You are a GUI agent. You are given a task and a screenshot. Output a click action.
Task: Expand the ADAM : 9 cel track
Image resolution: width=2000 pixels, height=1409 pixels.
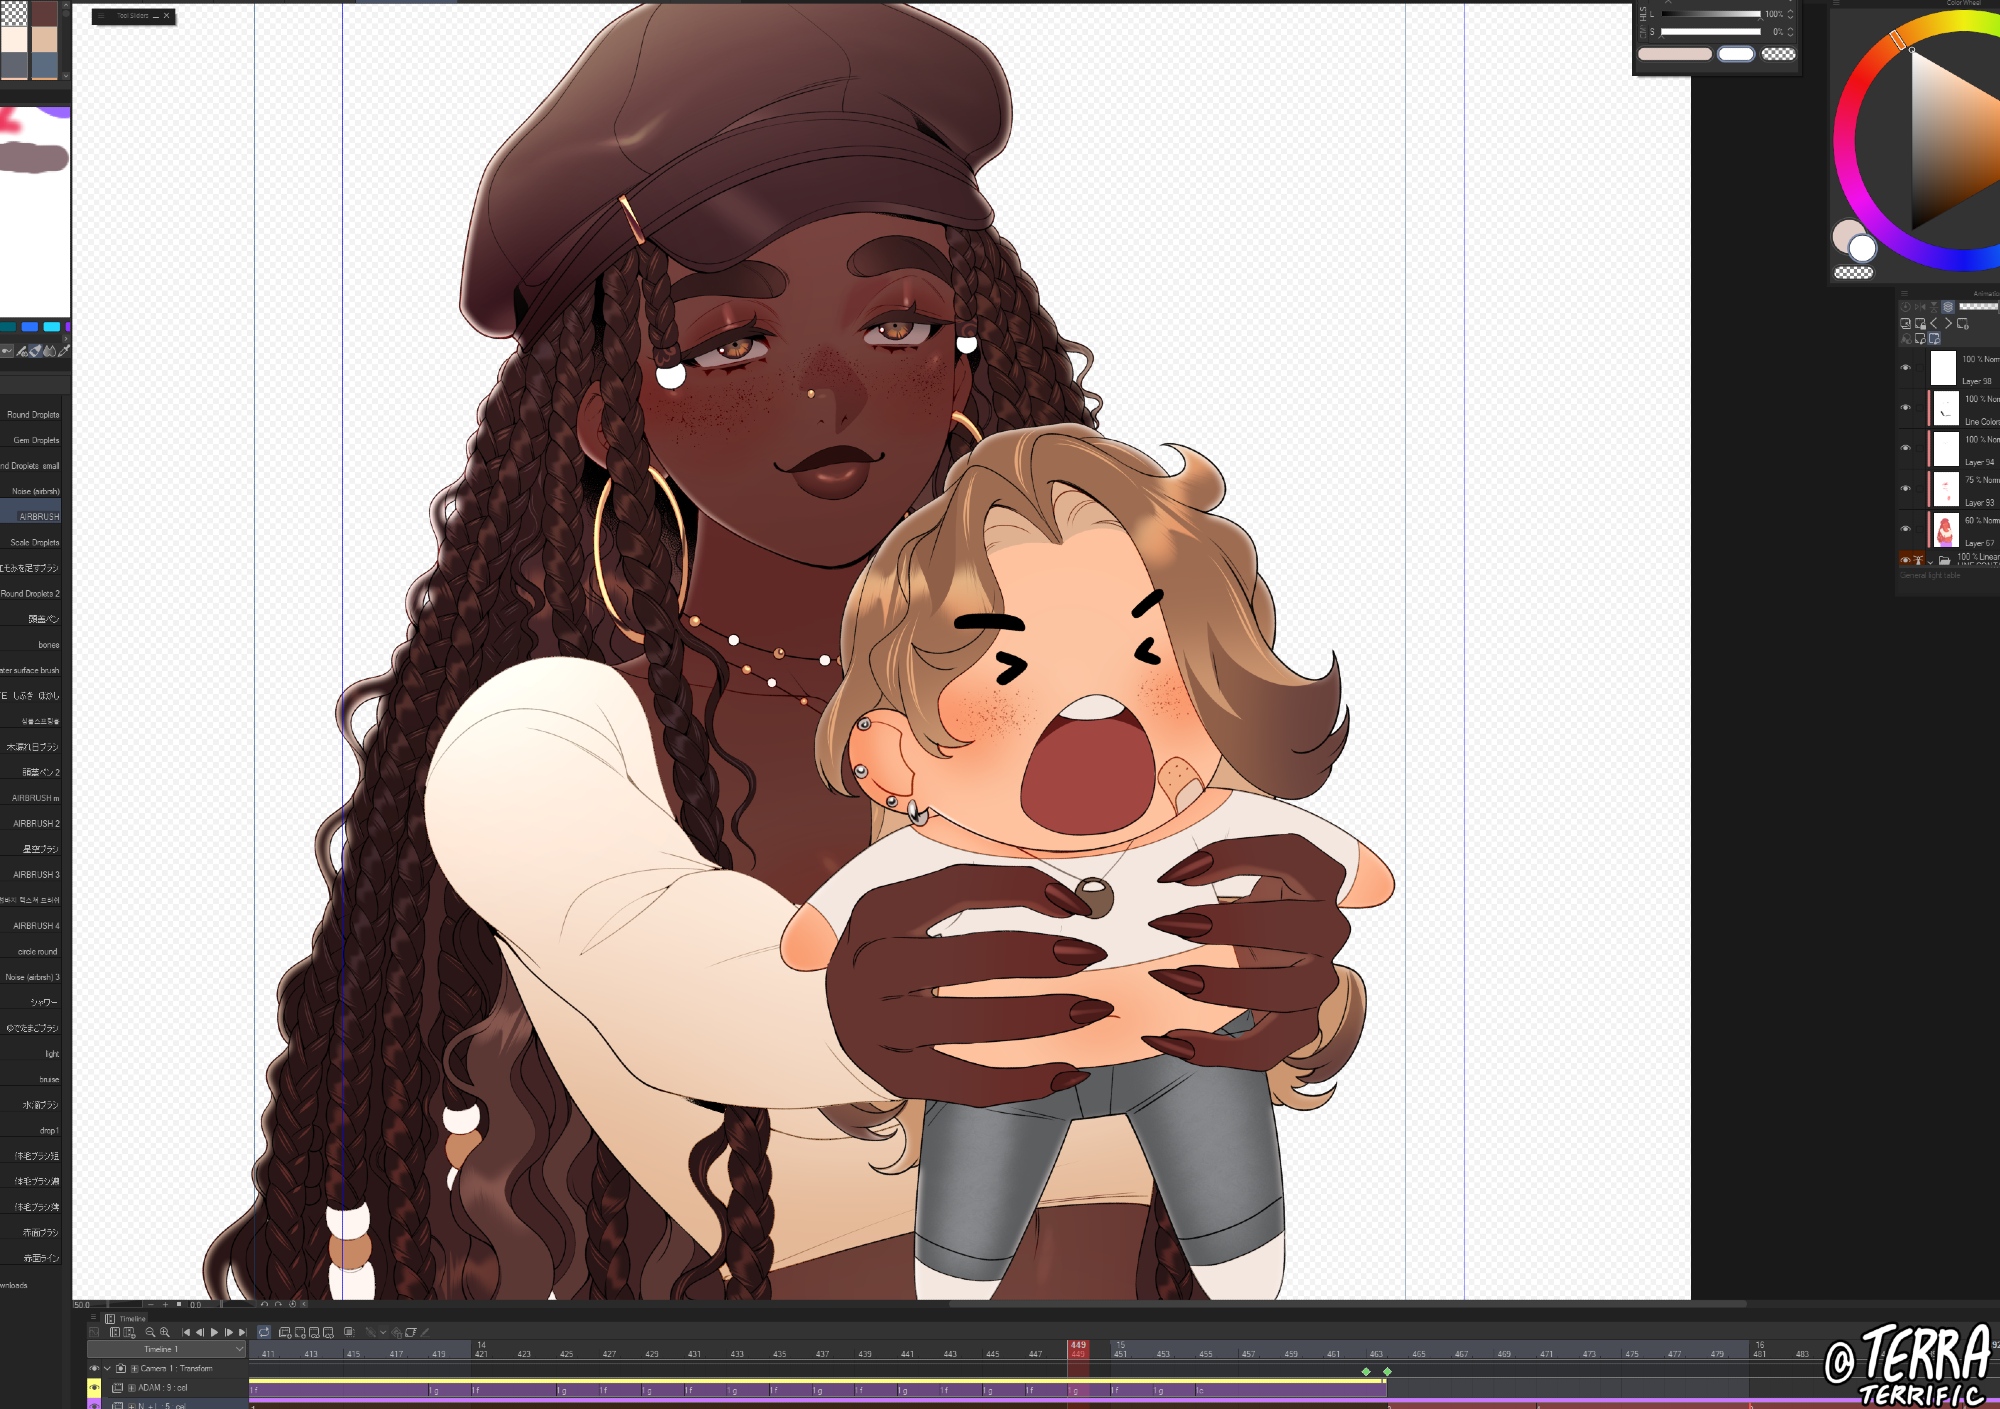pos(132,1388)
